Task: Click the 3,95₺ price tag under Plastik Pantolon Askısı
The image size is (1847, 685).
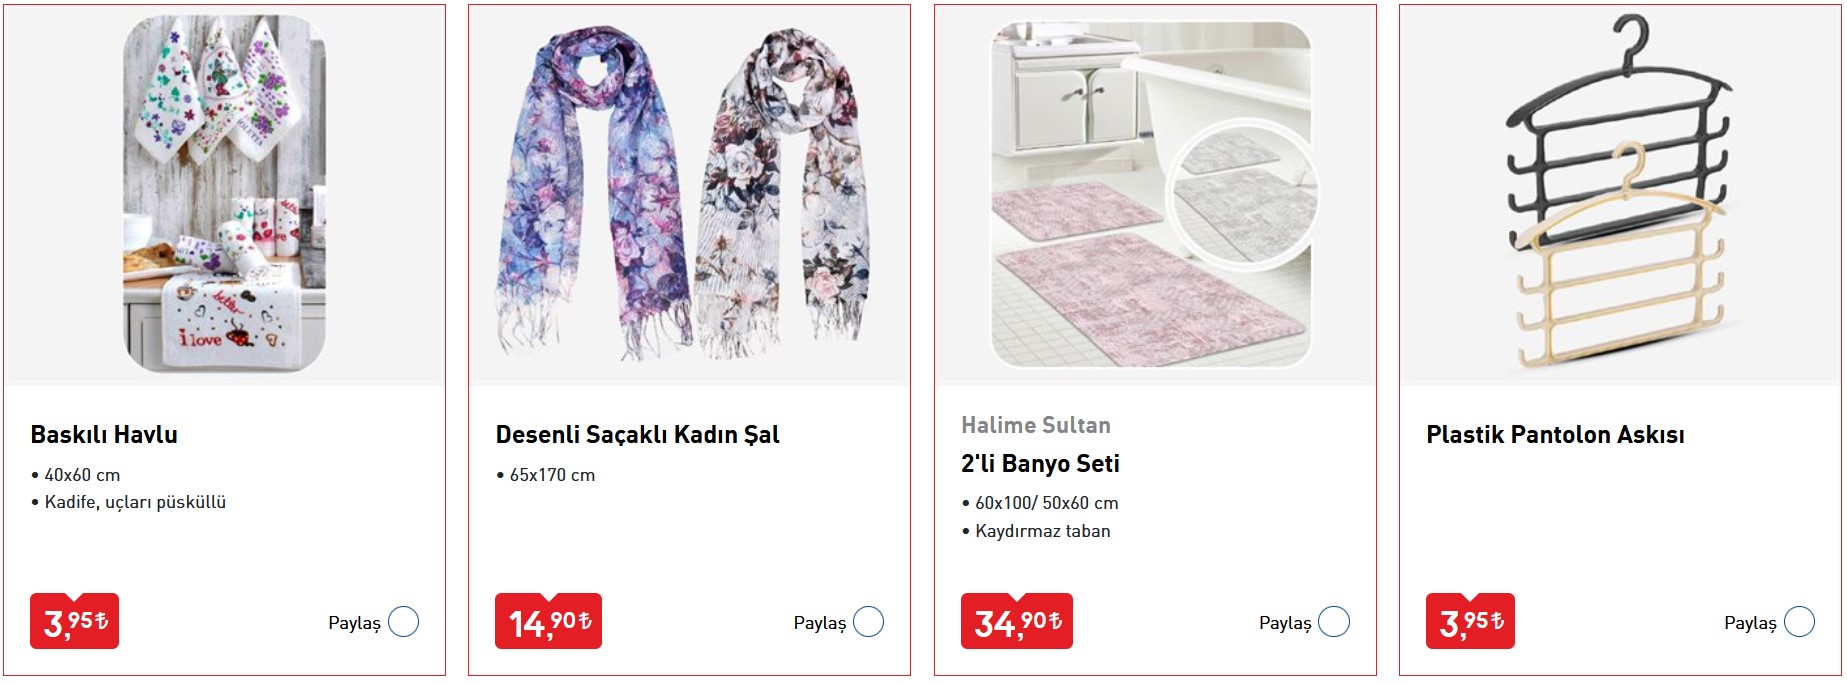Action: (1470, 621)
